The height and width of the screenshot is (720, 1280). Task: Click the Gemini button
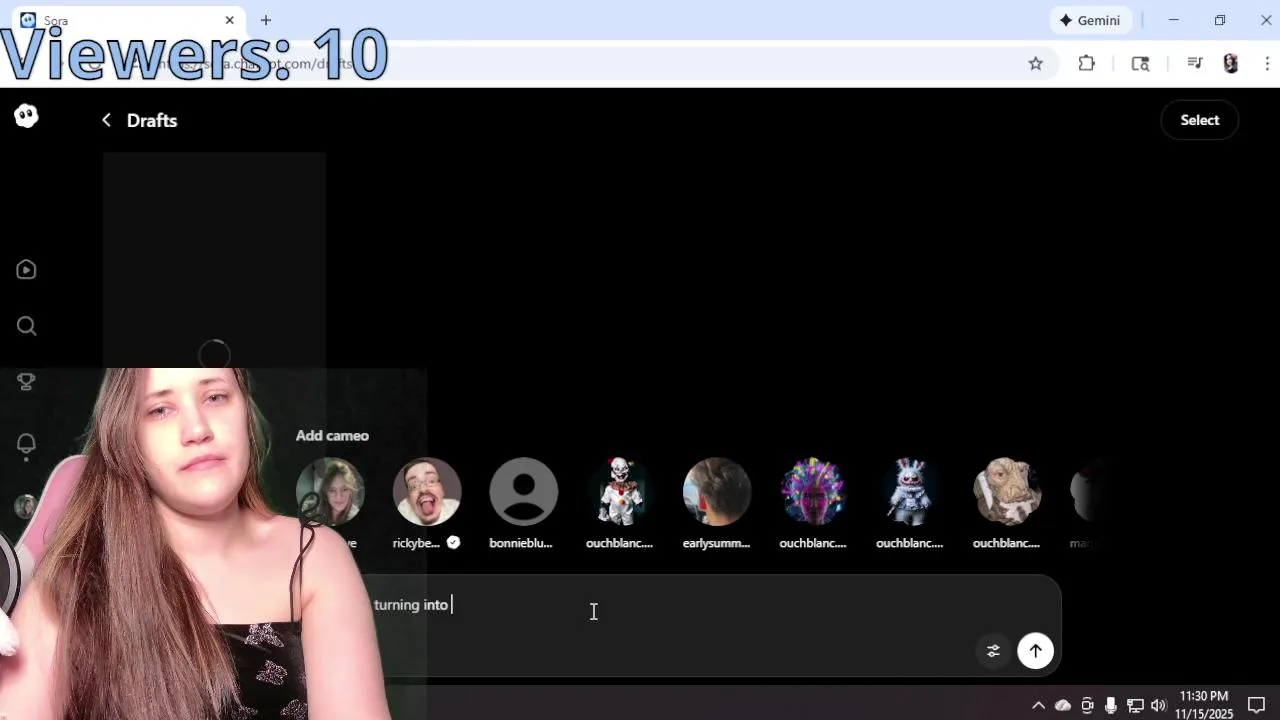click(1090, 20)
